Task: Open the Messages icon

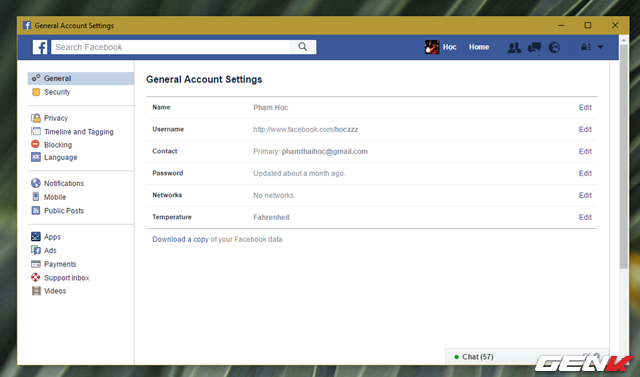Action: [x=534, y=48]
